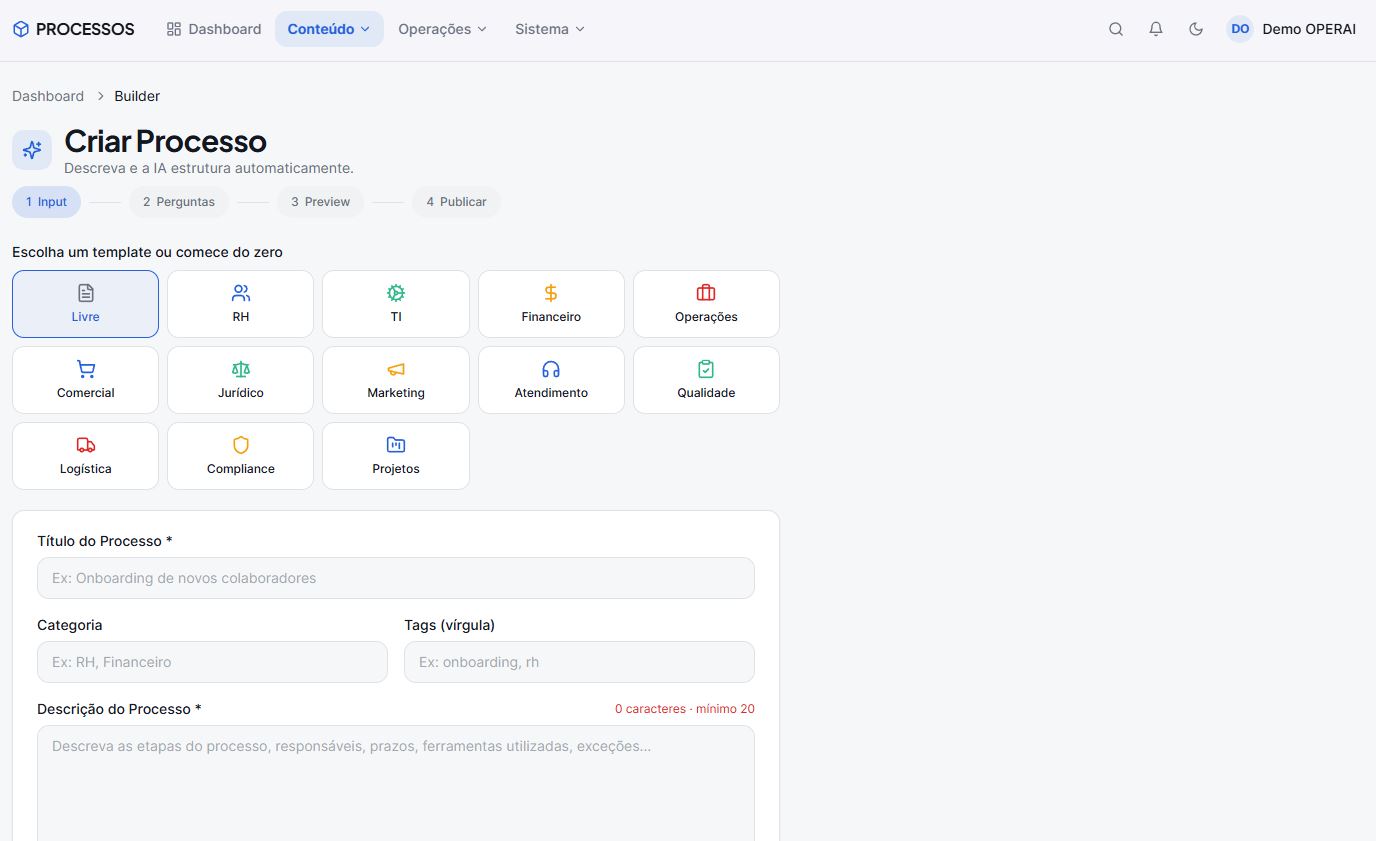1376x841 pixels.
Task: Jump to step 4 Publicar
Action: click(456, 202)
